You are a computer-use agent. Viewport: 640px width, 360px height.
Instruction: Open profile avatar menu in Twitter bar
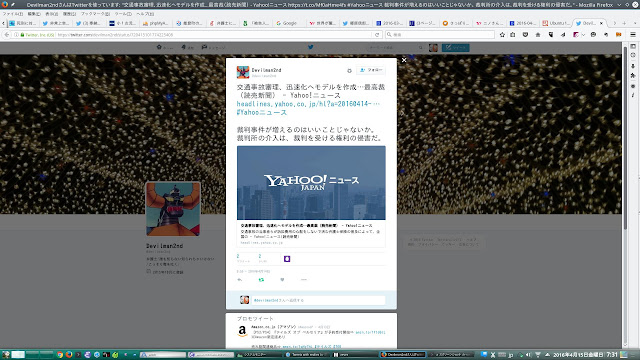(433, 48)
